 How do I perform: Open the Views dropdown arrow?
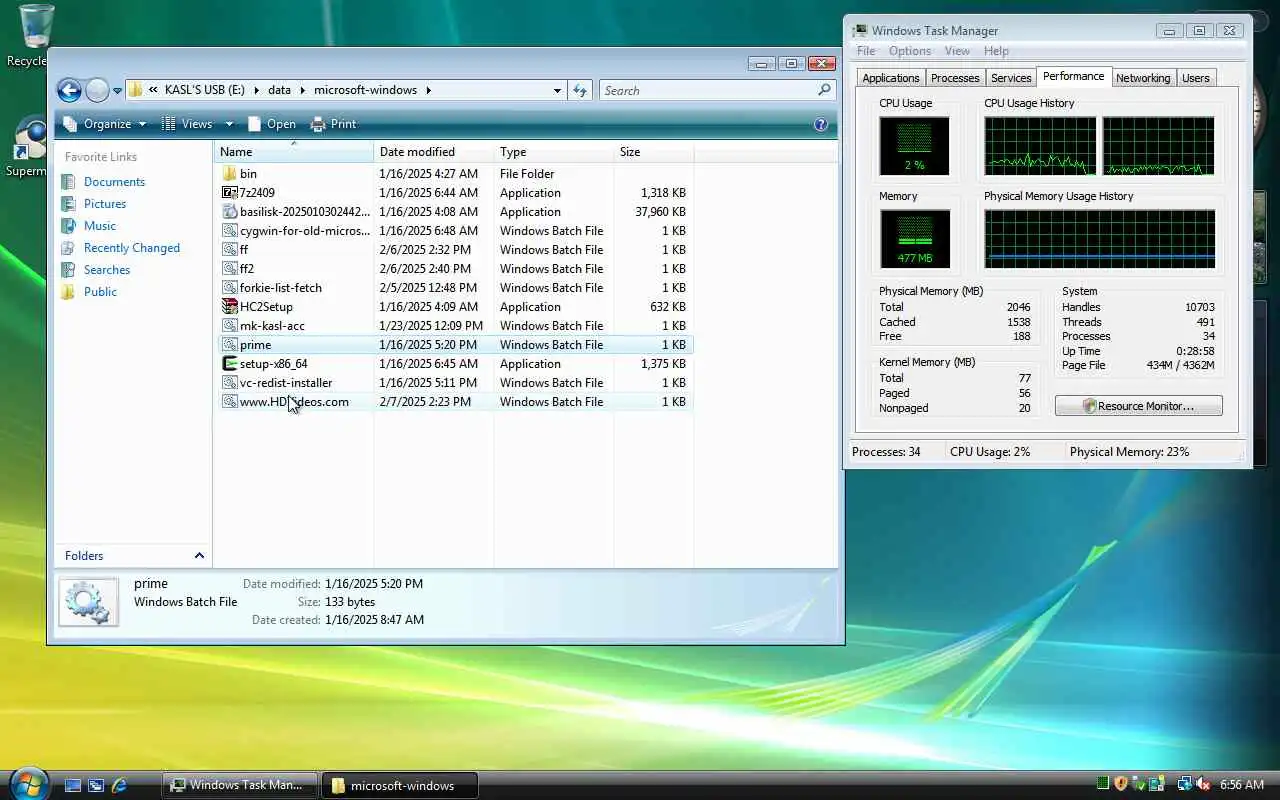(x=229, y=124)
